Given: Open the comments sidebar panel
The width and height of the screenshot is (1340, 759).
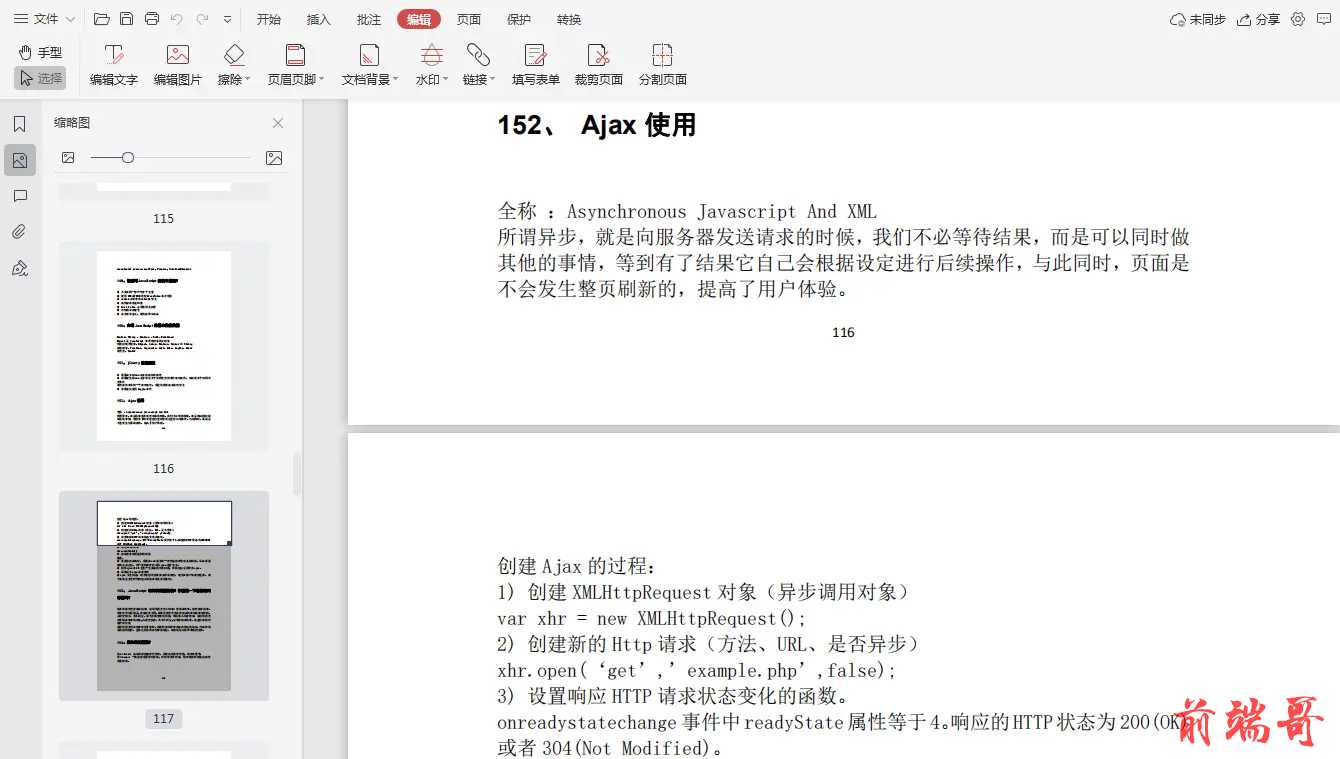Looking at the screenshot, I should 19,196.
